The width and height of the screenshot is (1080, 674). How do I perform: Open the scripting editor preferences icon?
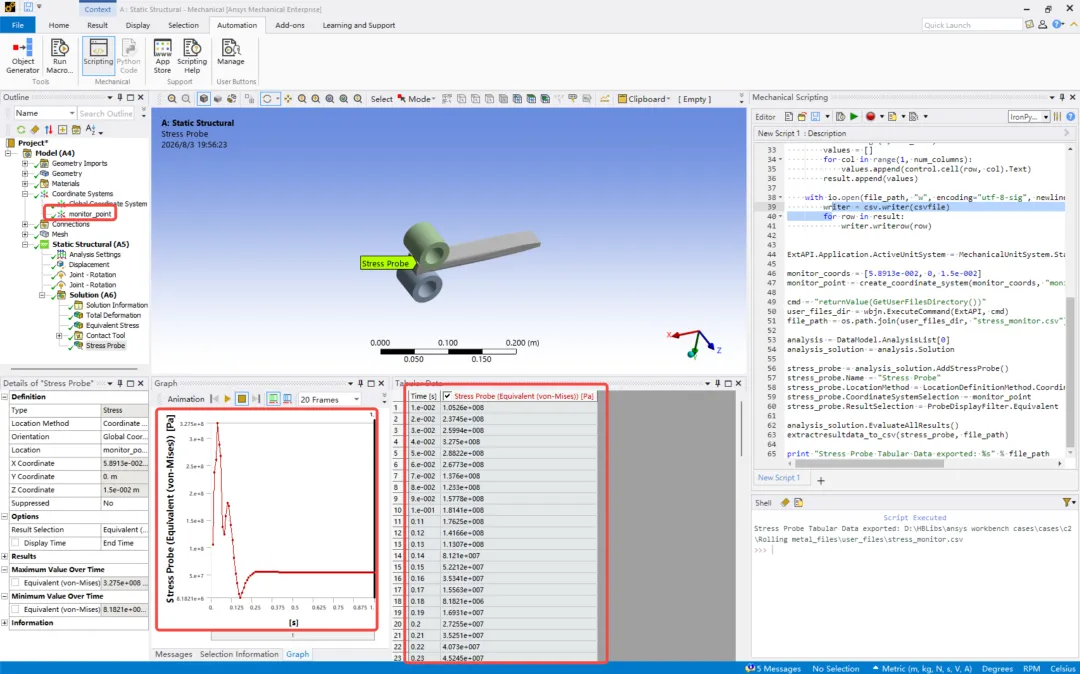(1057, 117)
